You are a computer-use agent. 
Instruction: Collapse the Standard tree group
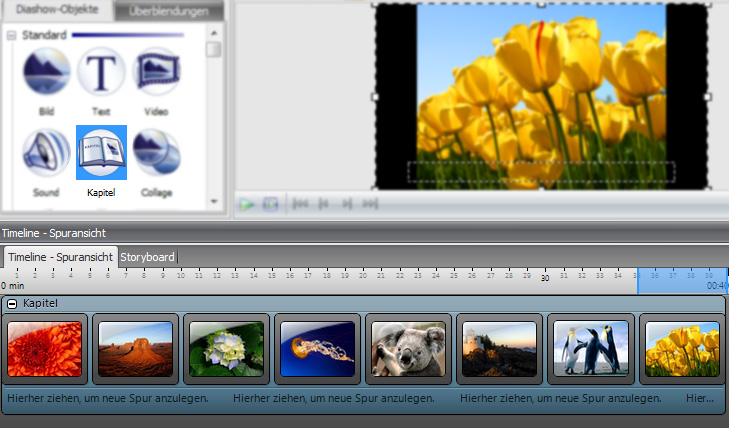click(x=12, y=35)
